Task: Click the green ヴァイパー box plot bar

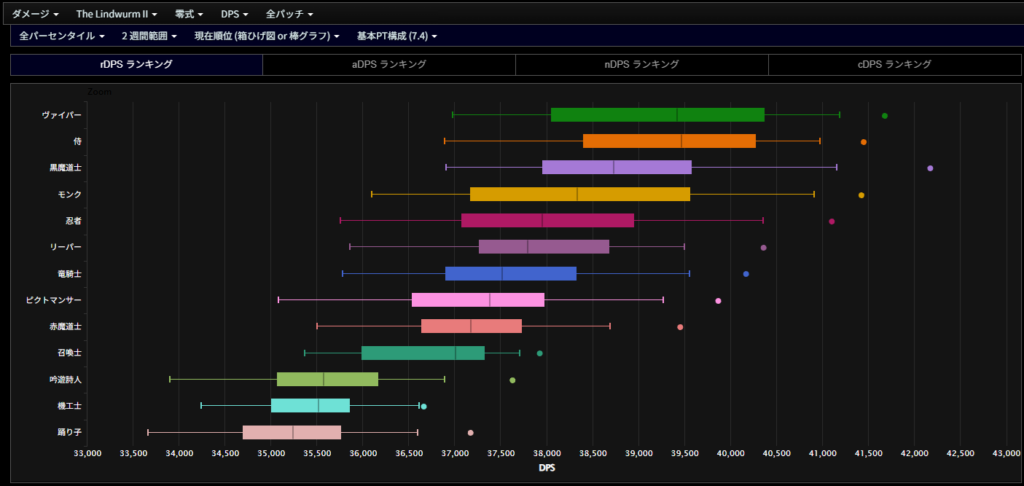Action: coord(657,115)
